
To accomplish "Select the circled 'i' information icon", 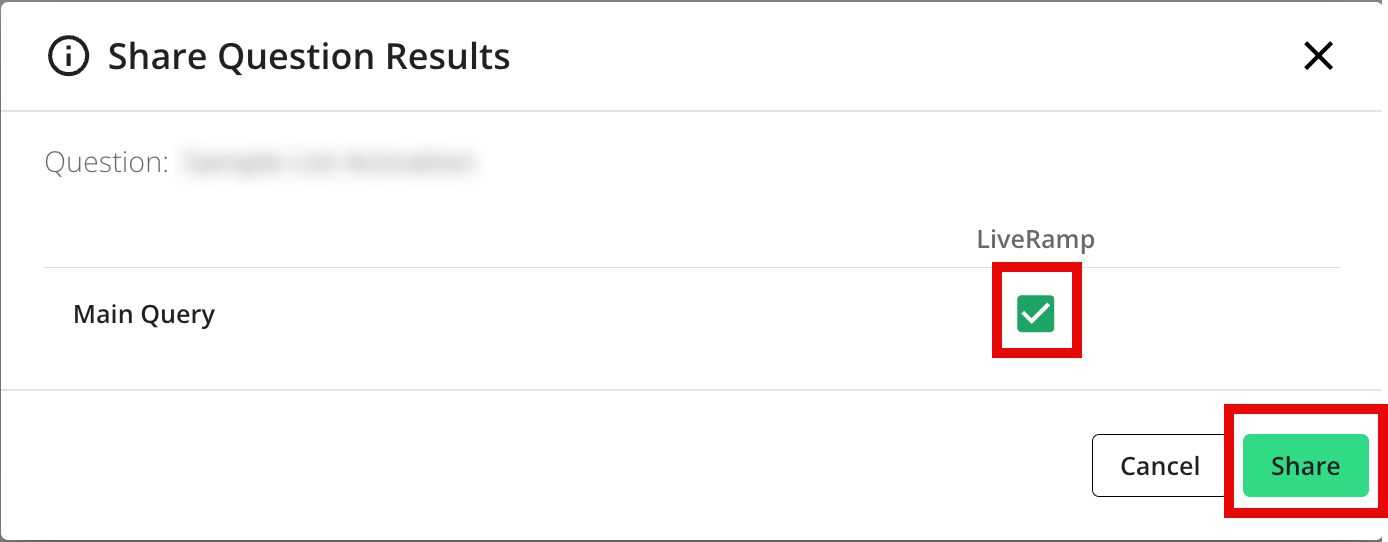I will (x=68, y=57).
